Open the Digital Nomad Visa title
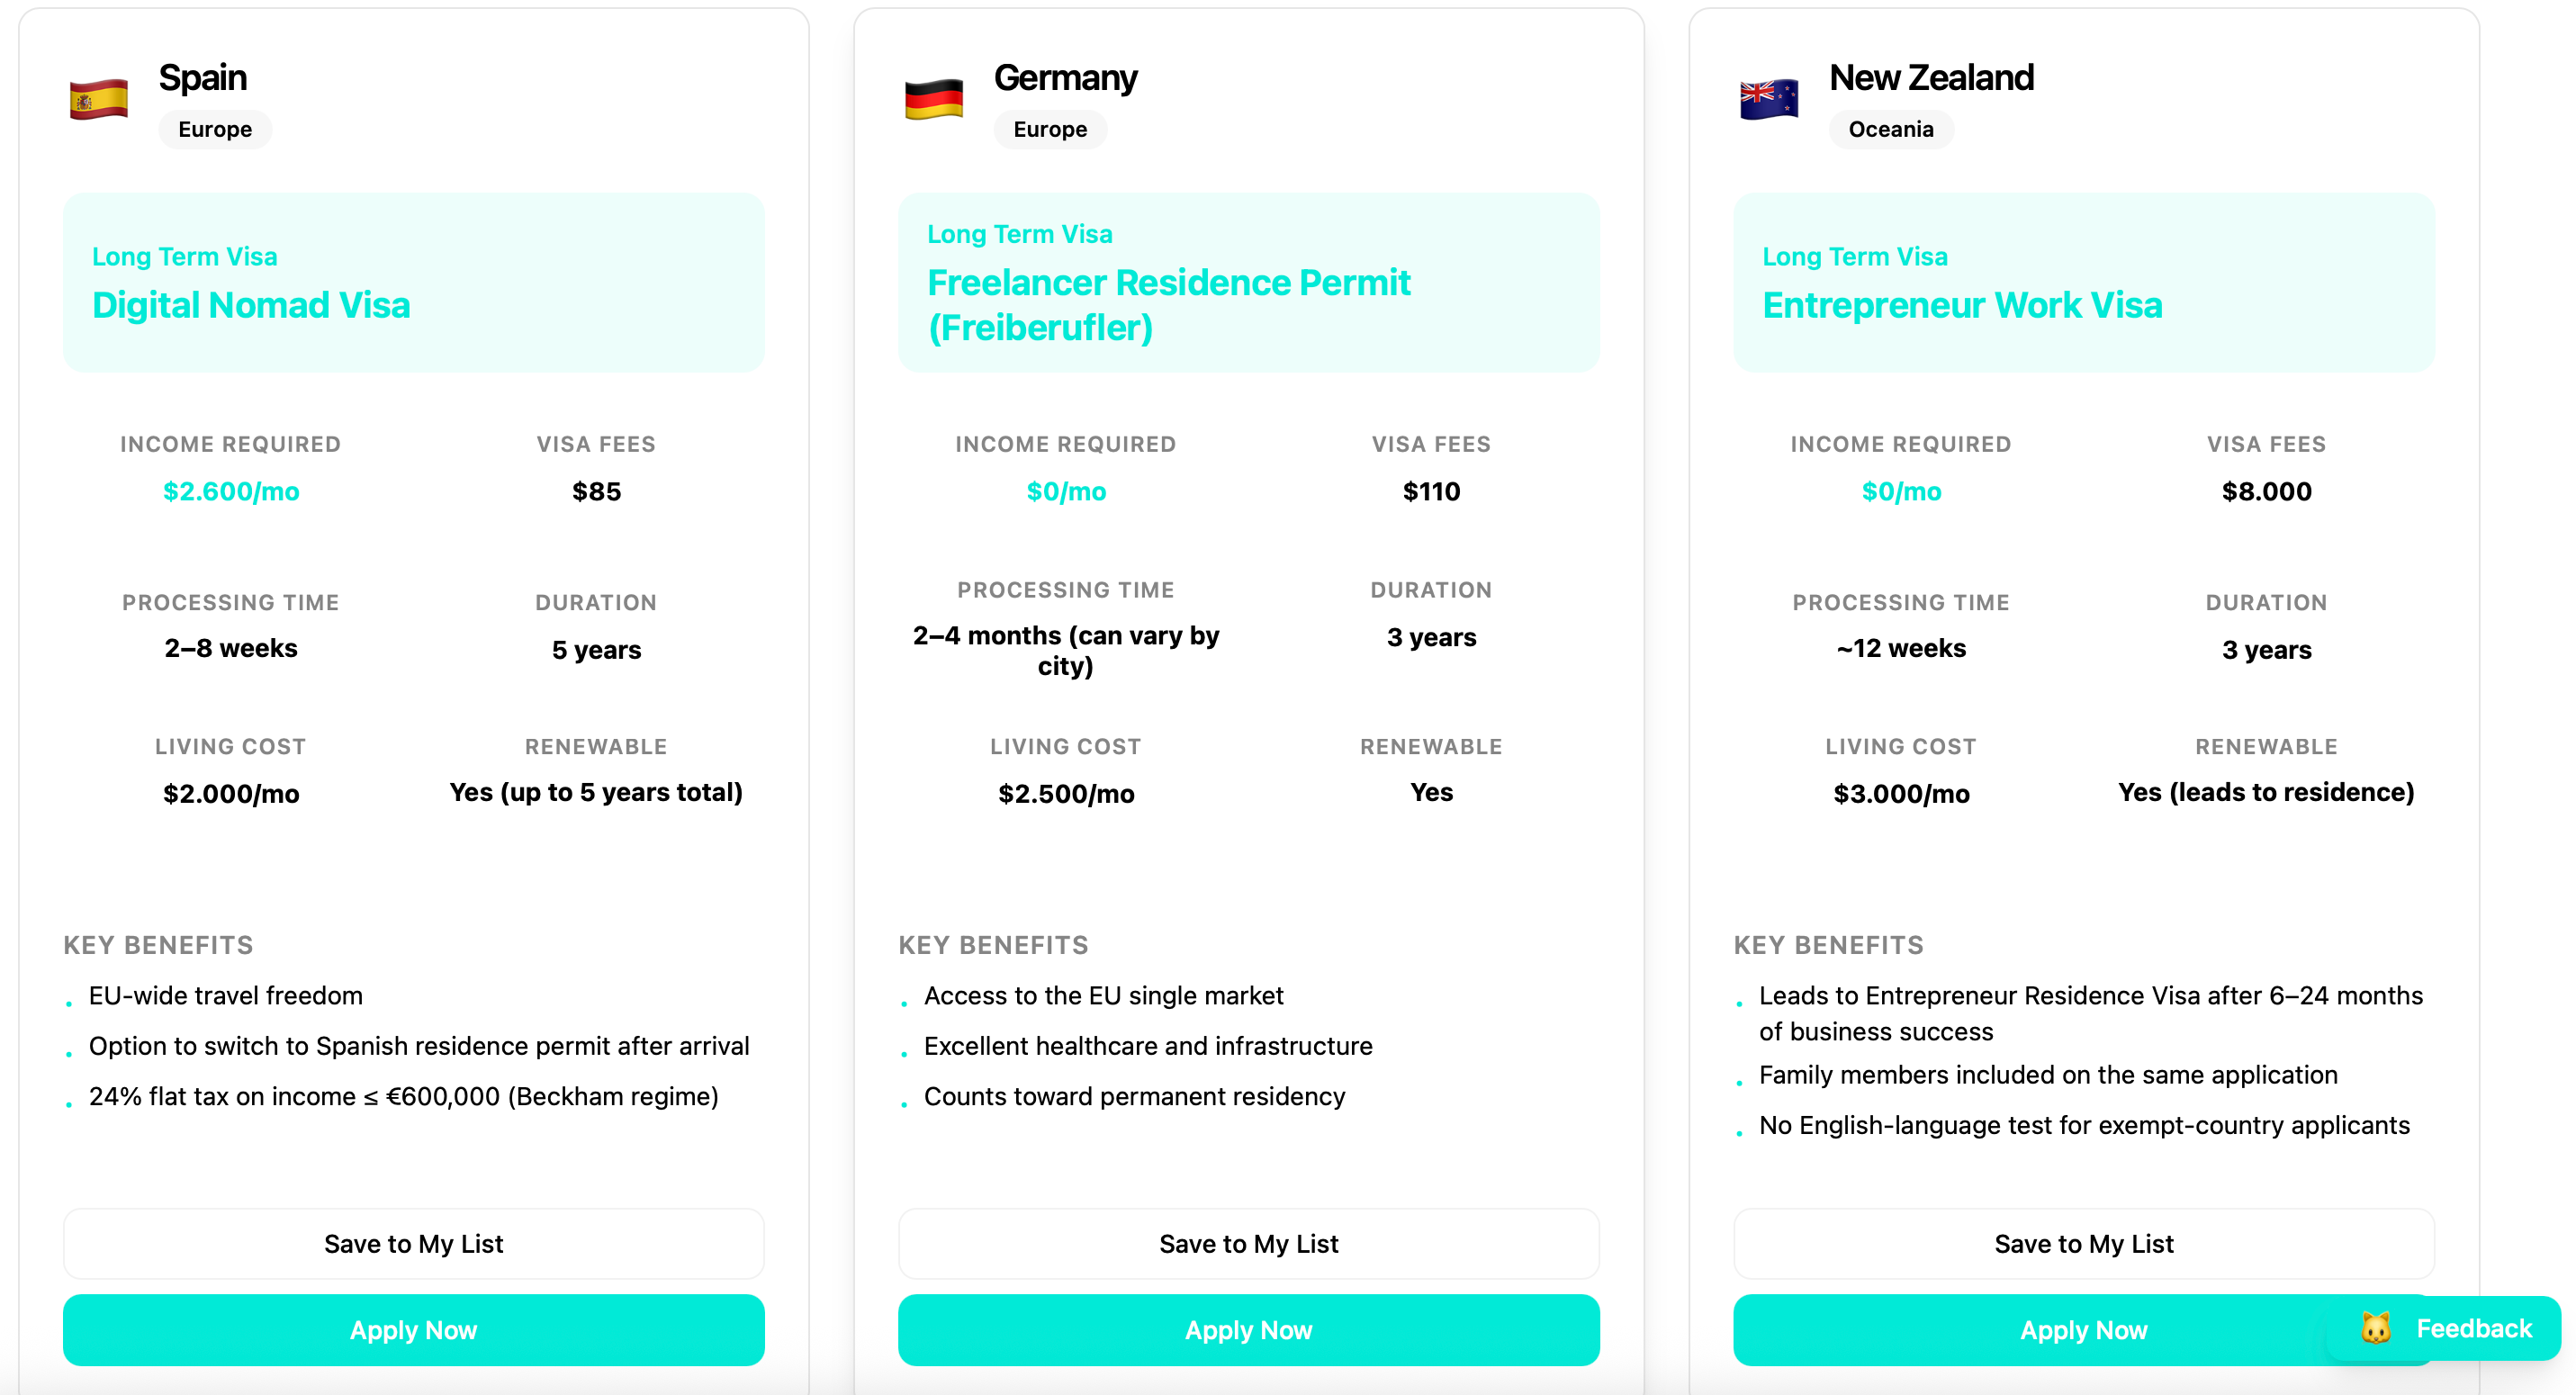 (x=251, y=305)
